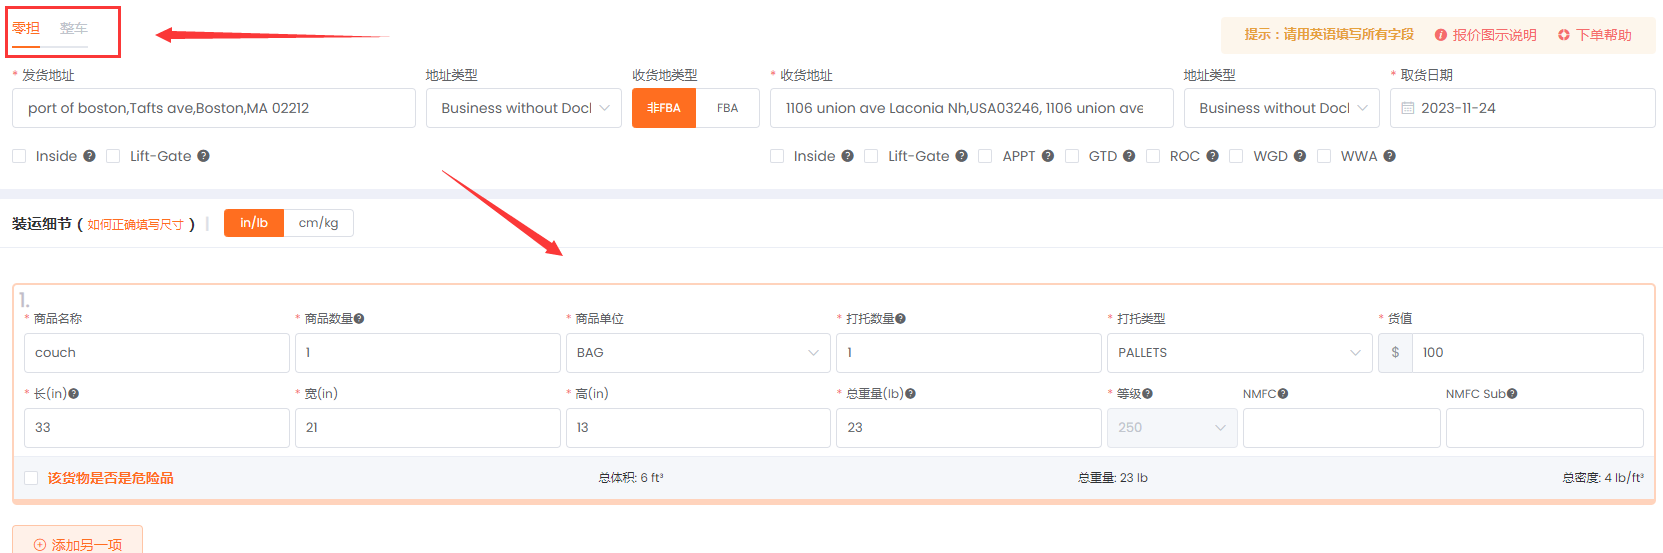Expand the PALLETS type dropdown
Viewport: 1663px width, 553px height.
click(x=1238, y=353)
